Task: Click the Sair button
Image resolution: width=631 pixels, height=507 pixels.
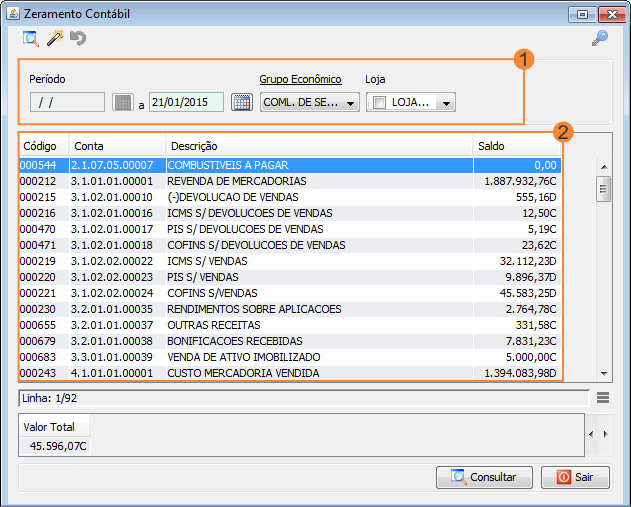Action: tap(575, 477)
